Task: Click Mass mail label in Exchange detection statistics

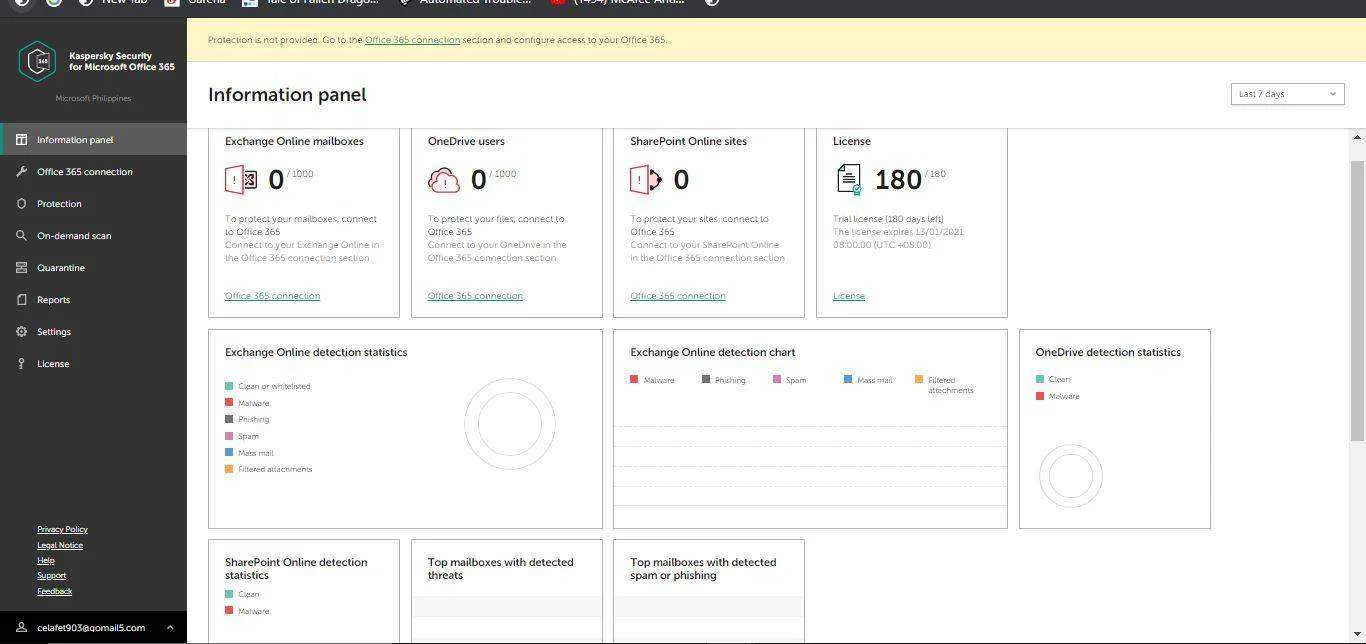Action: 256,453
